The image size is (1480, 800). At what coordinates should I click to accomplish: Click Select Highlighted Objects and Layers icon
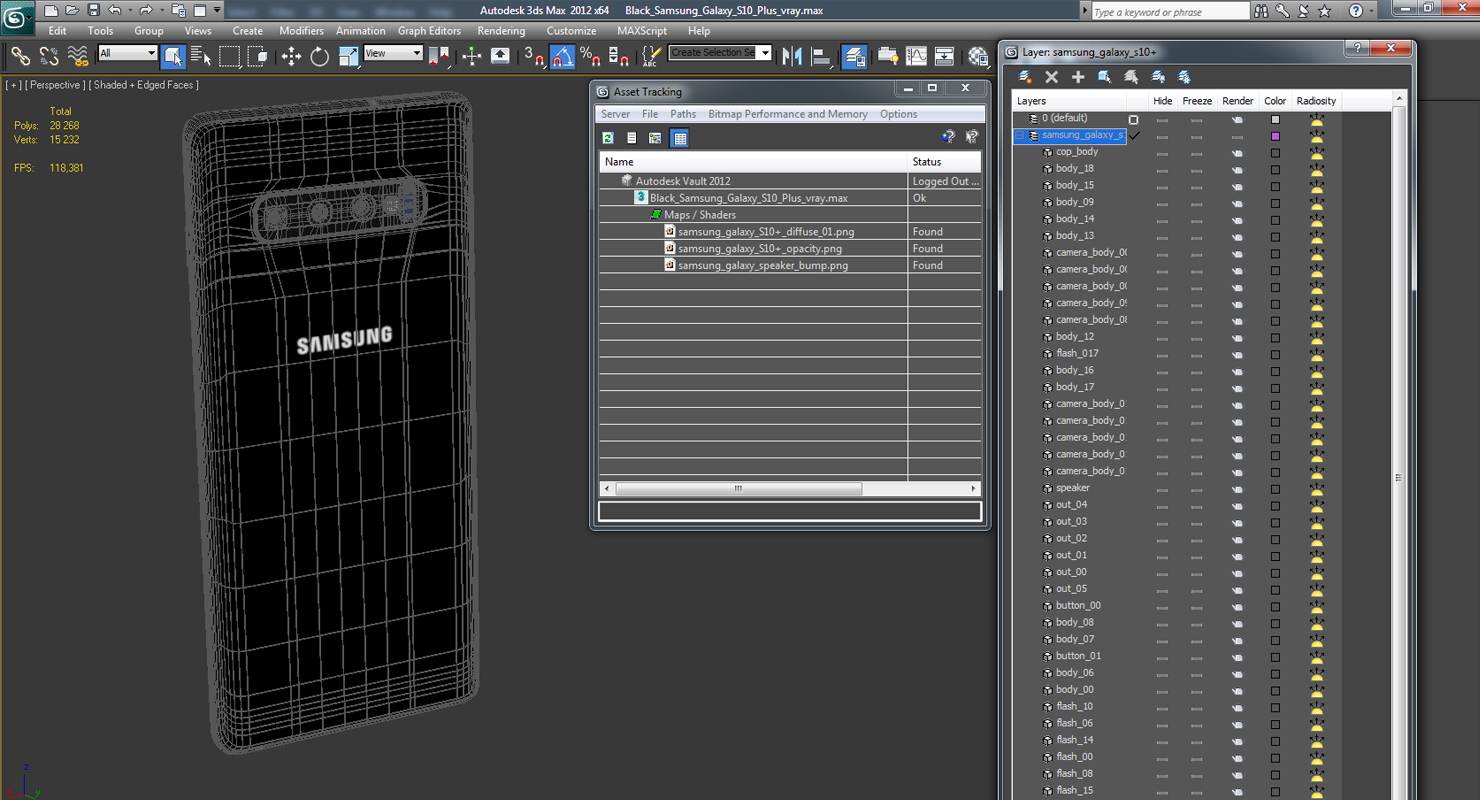1105,77
